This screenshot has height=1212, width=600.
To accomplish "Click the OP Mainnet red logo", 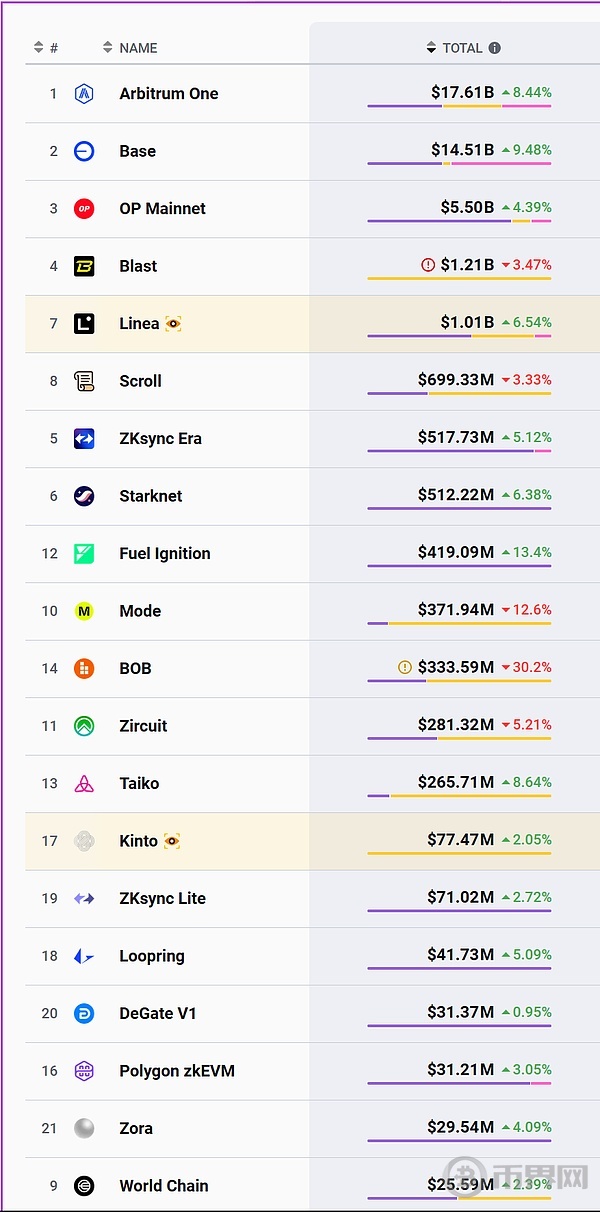I will (84, 209).
